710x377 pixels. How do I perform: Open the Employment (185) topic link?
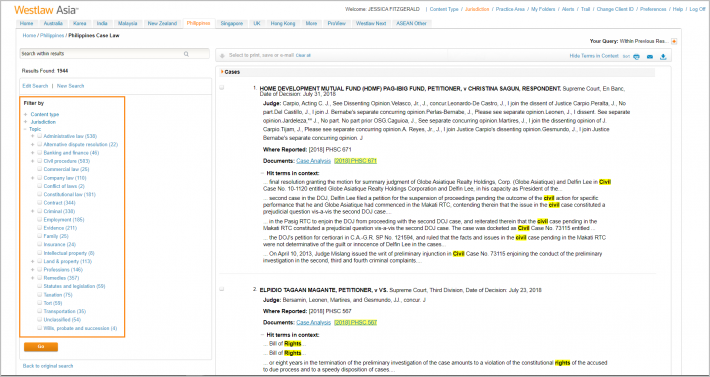(64, 220)
